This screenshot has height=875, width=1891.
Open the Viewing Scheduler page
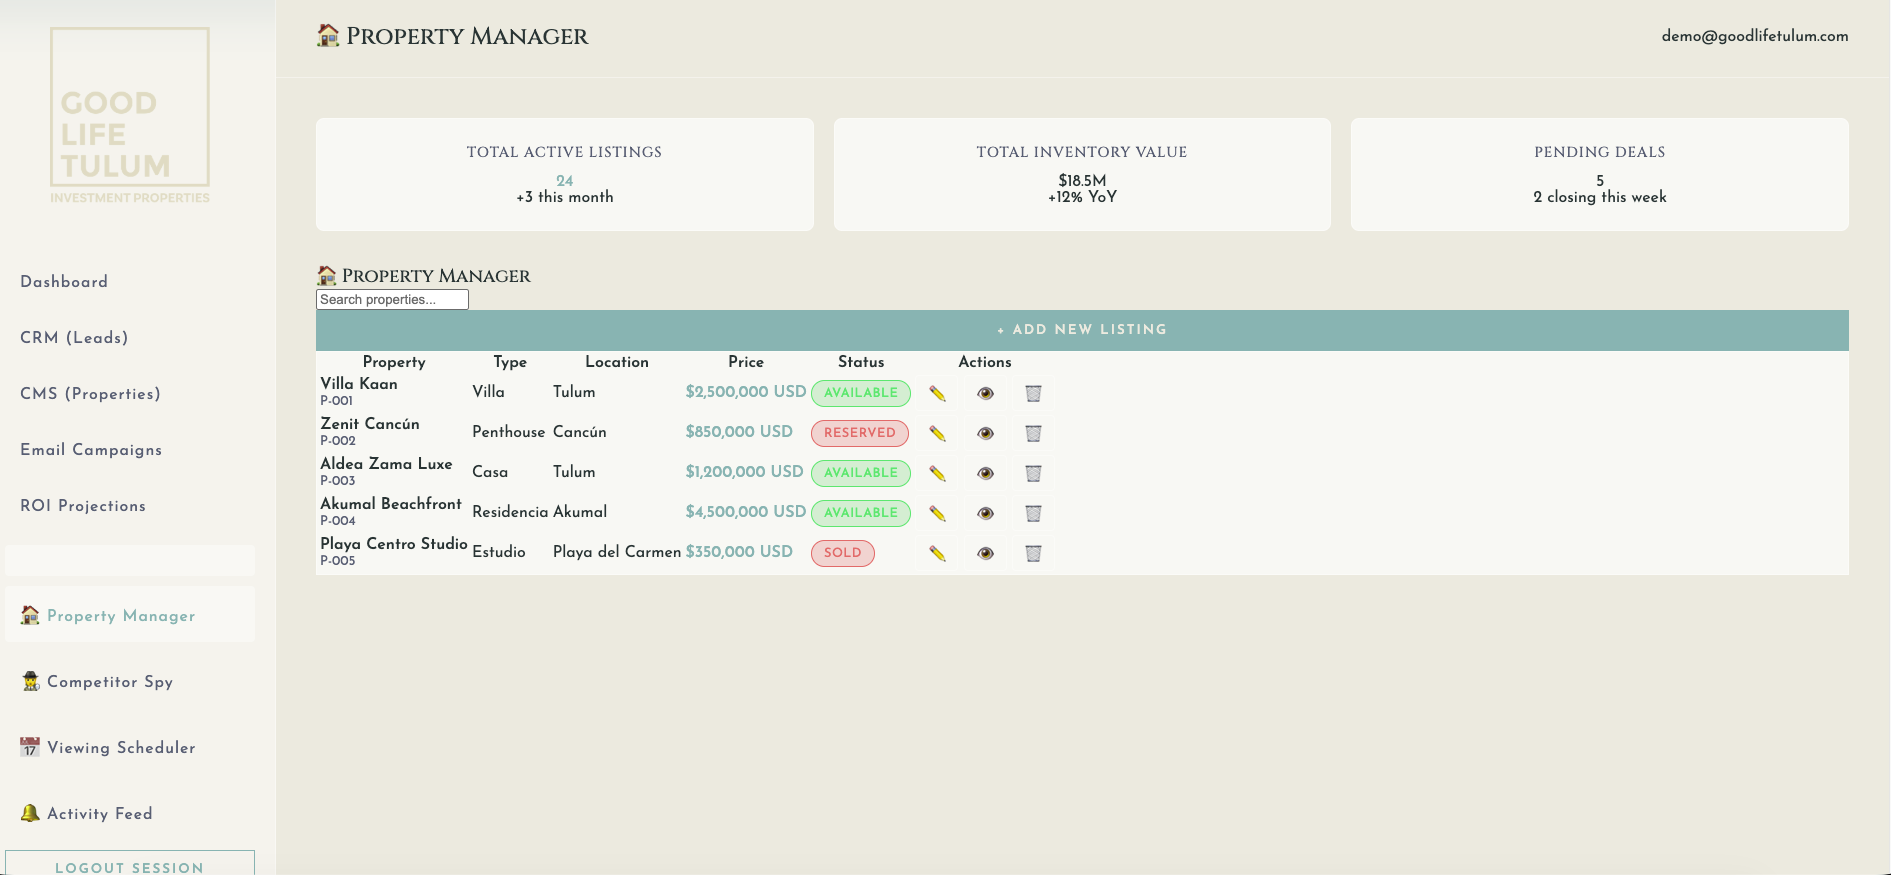click(121, 748)
